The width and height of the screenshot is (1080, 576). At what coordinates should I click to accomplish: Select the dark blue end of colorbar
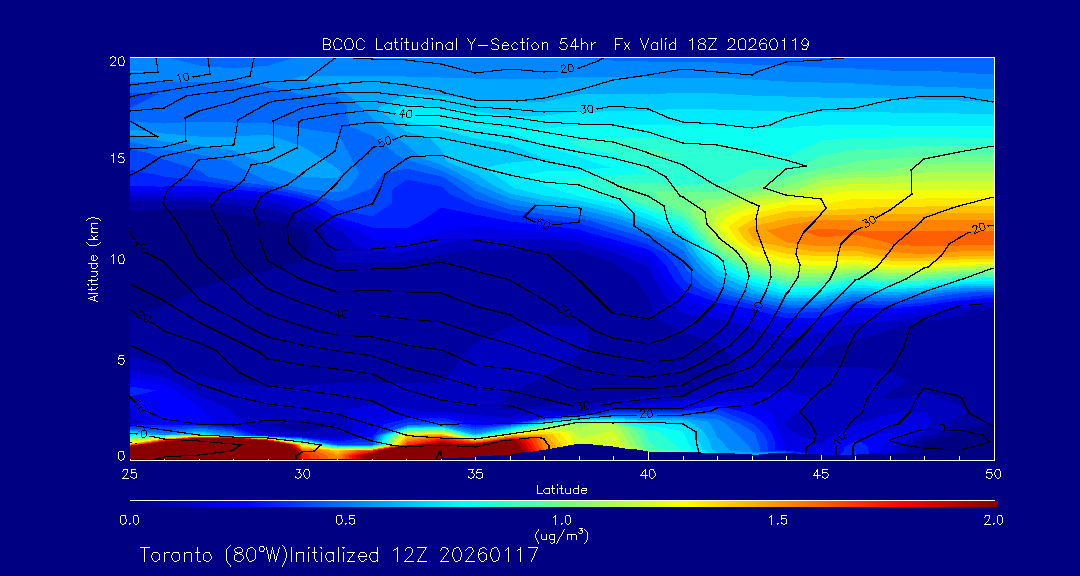138,502
